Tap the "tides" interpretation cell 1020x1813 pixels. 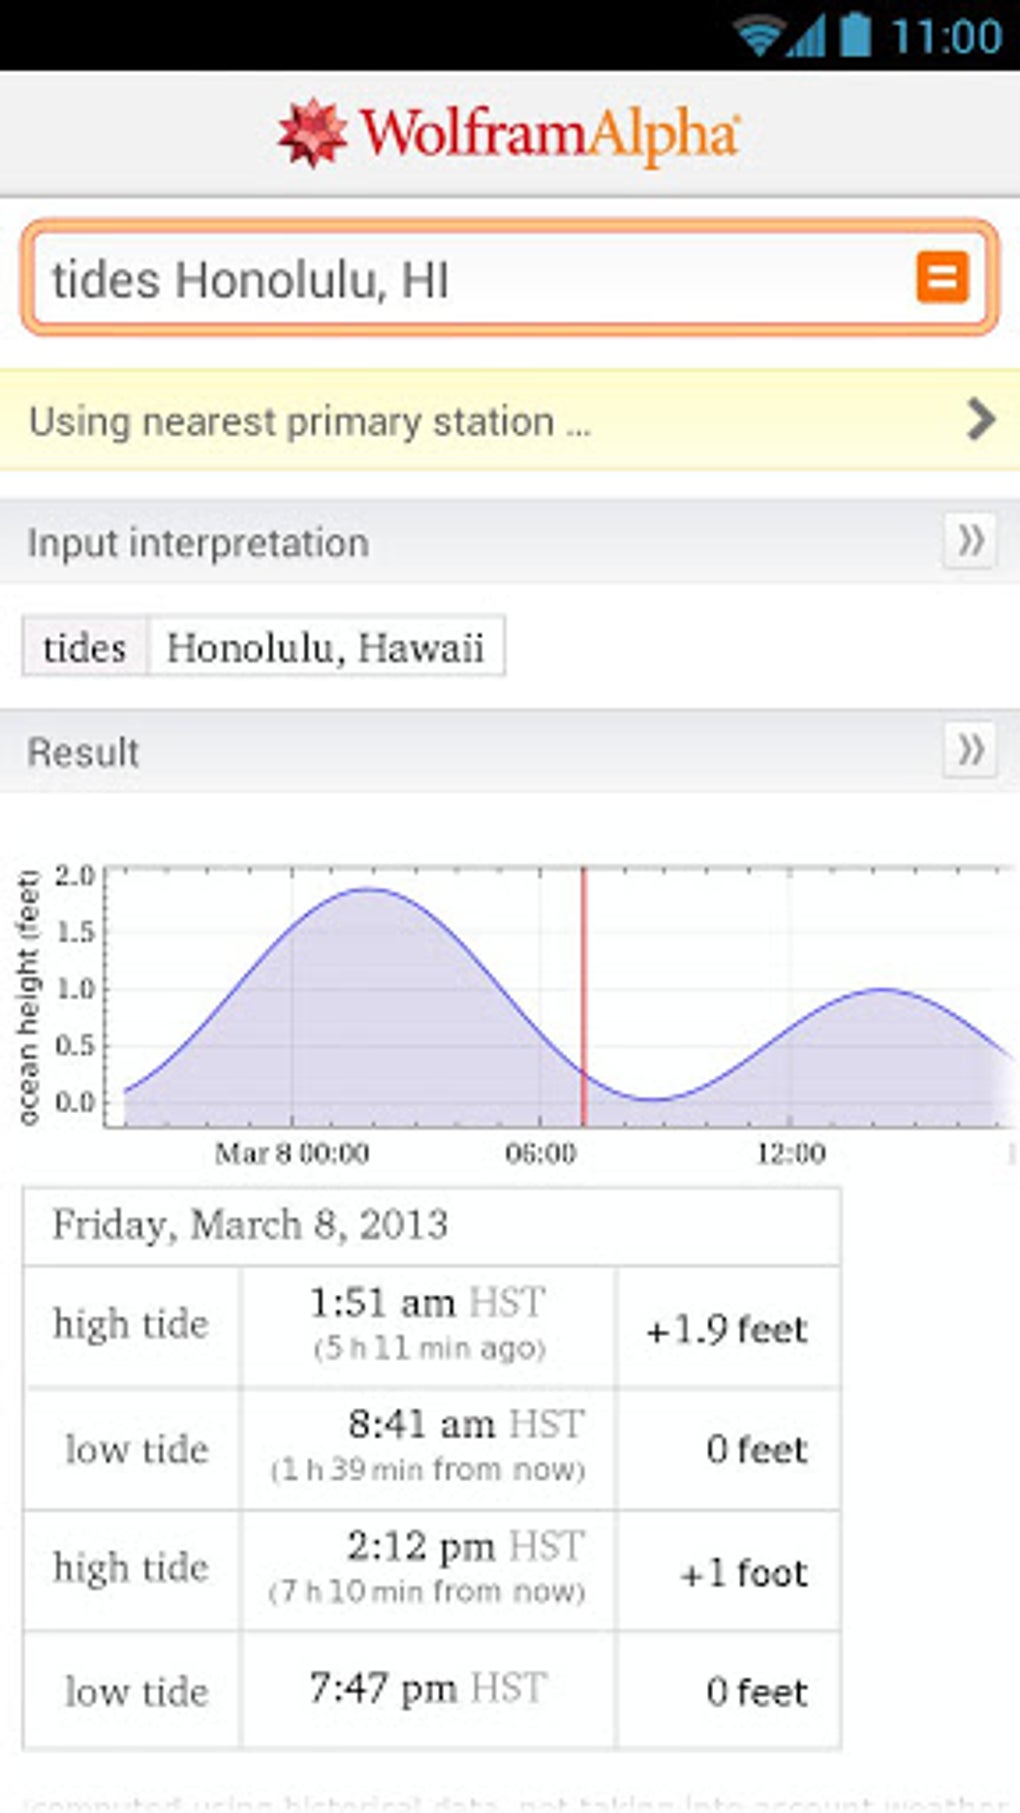coord(85,647)
